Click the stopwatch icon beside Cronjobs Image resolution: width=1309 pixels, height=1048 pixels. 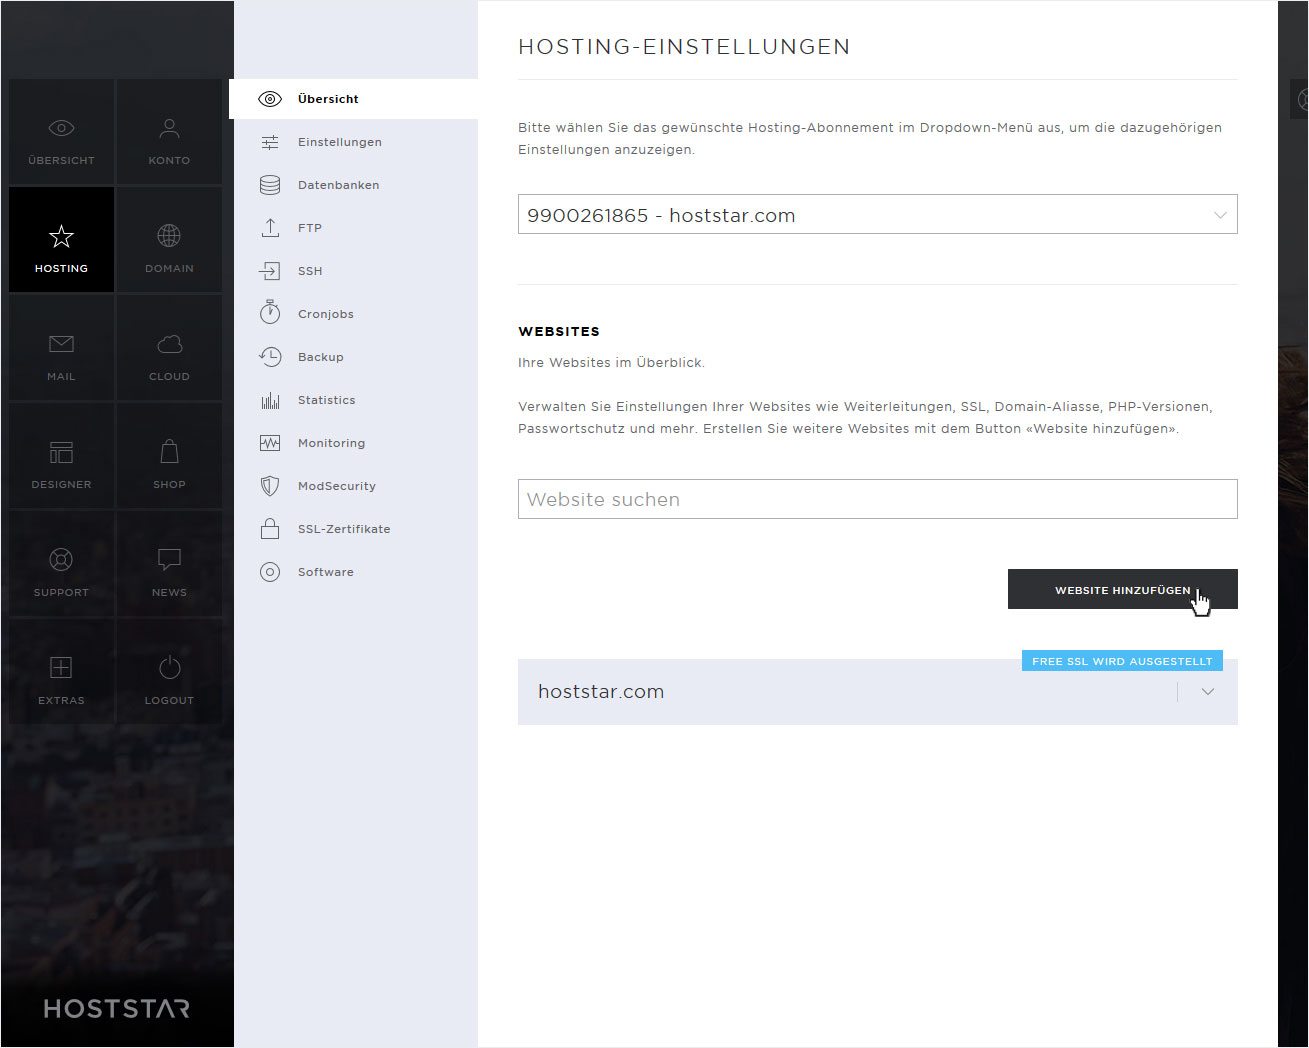click(270, 313)
